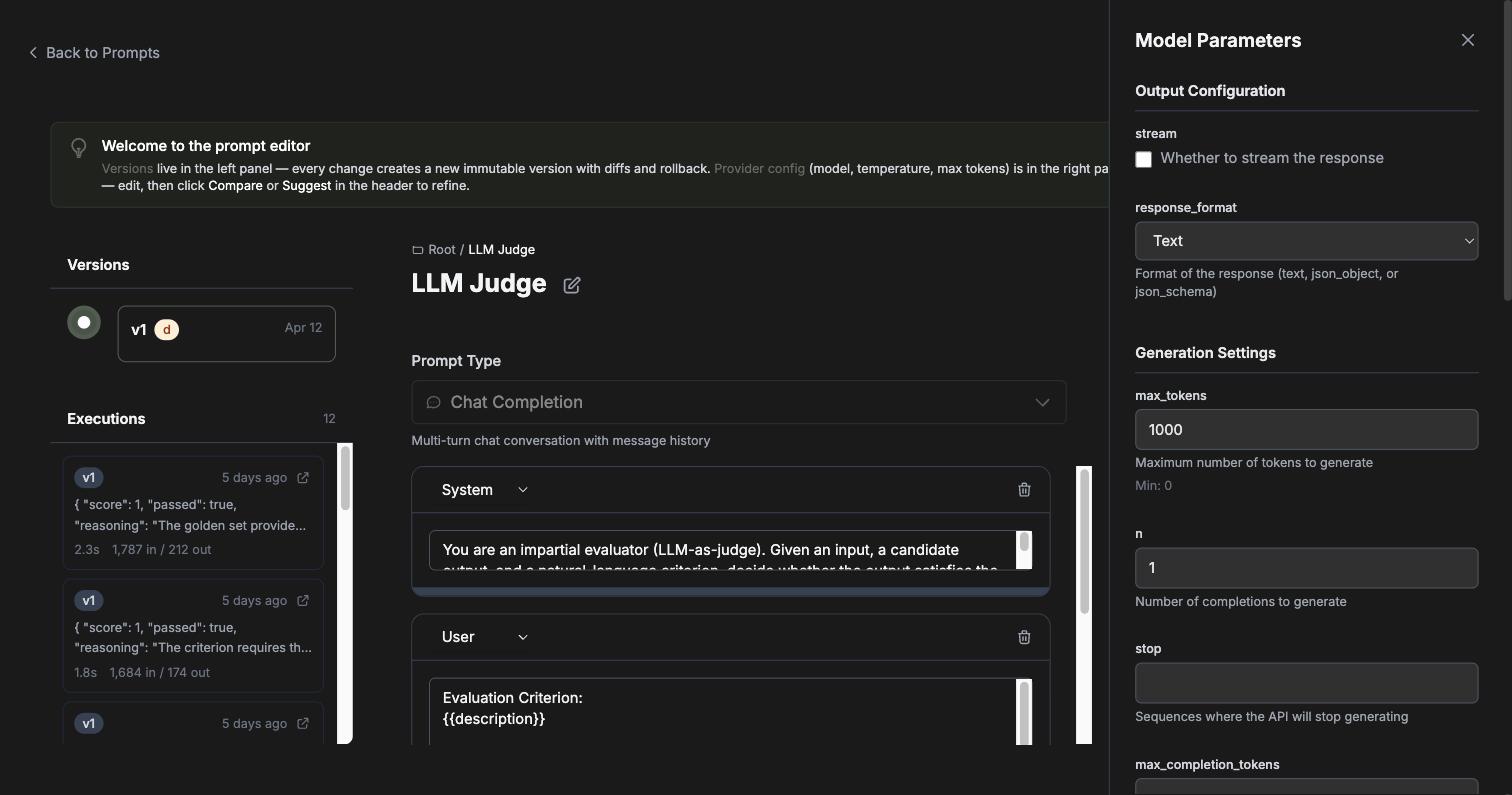Delete the User message
The image size is (1512, 795).
1024,637
